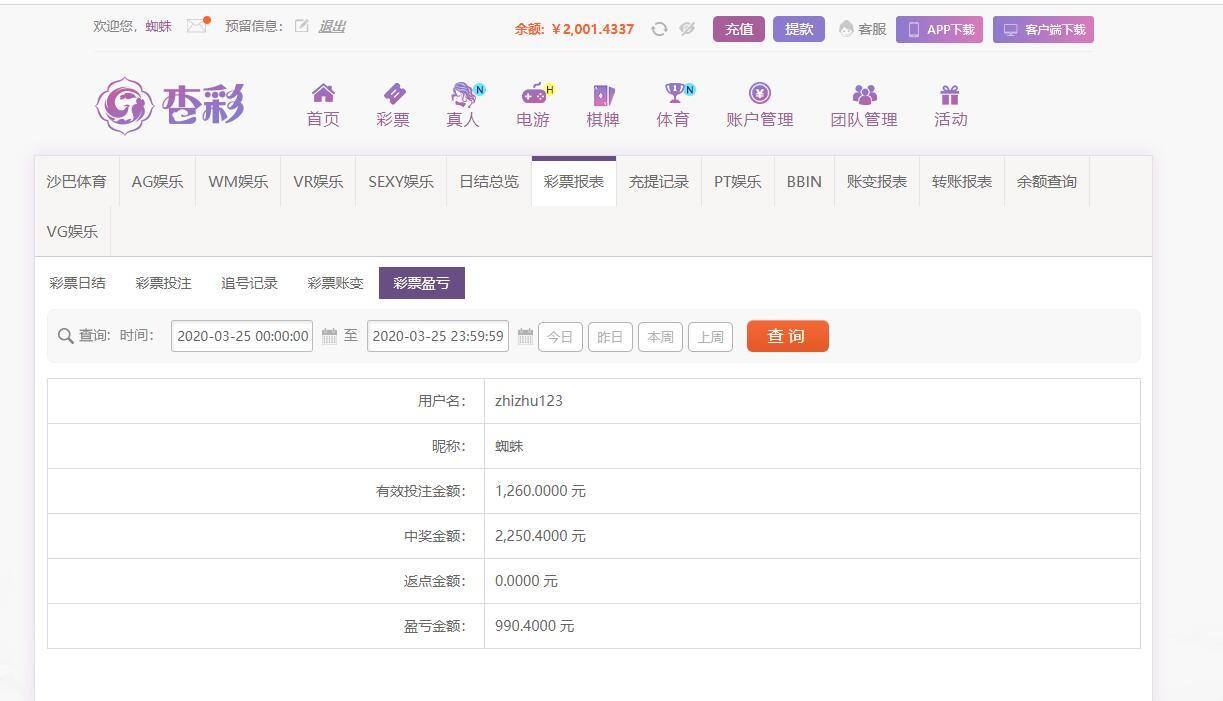This screenshot has width=1223, height=701.
Task: Hide the balance with eye icon
Action: tap(687, 29)
